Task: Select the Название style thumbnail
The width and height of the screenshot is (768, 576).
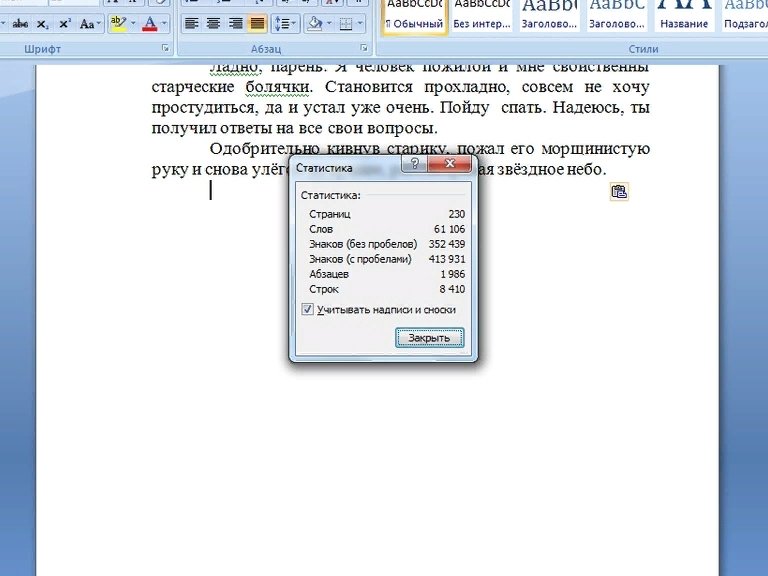Action: (685, 14)
